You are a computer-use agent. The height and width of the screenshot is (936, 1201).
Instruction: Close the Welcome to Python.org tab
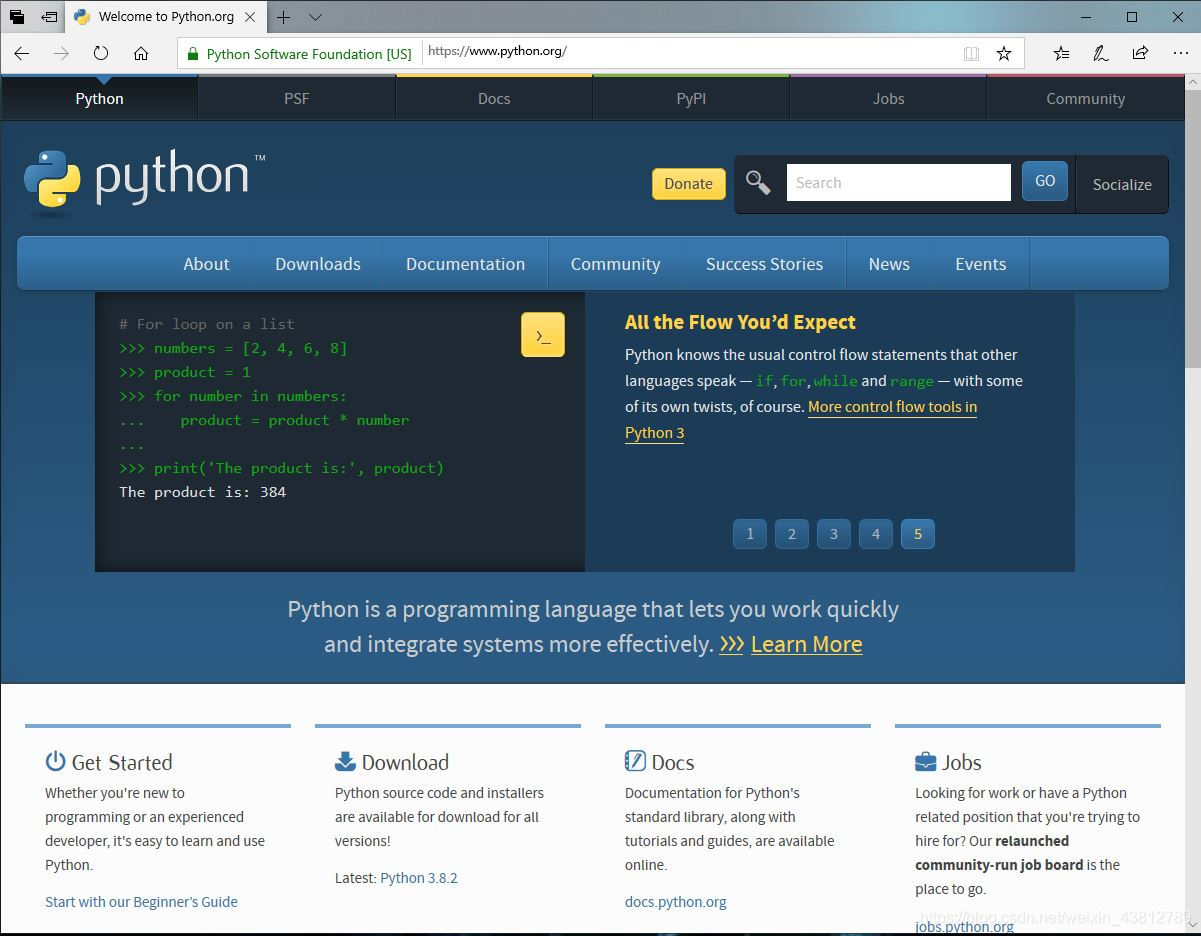[250, 17]
